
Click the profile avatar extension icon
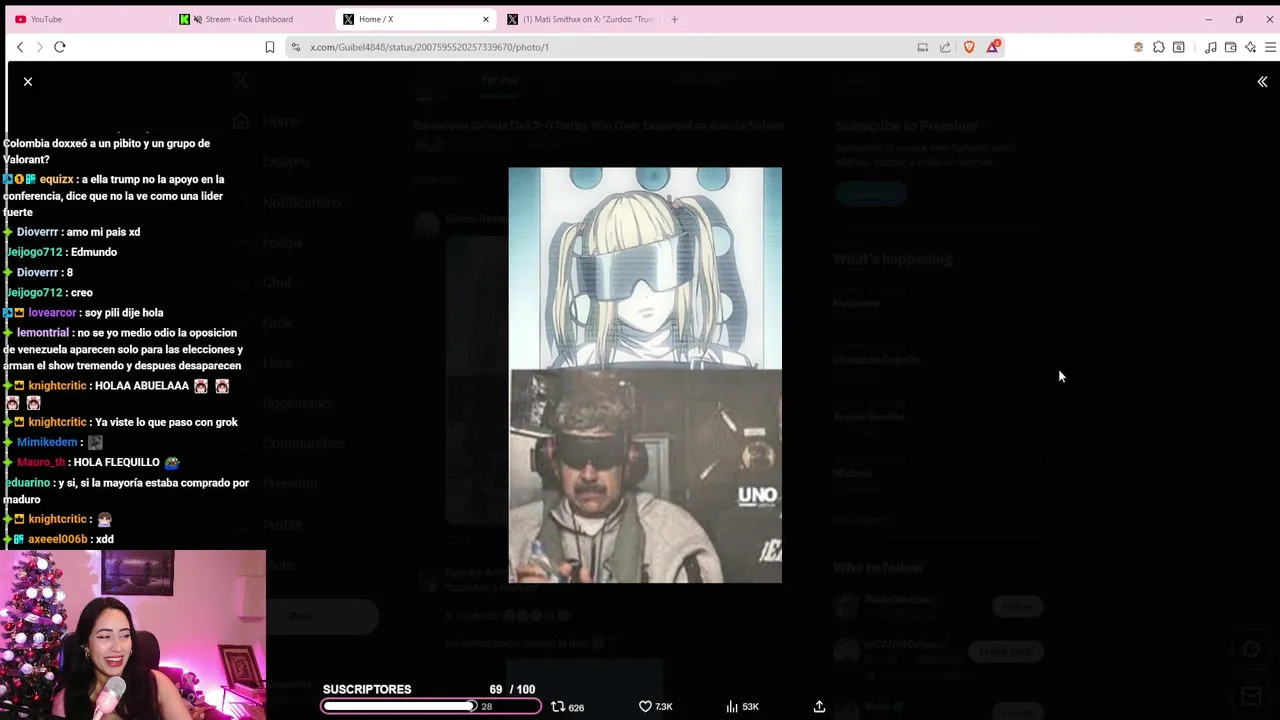tap(1138, 47)
